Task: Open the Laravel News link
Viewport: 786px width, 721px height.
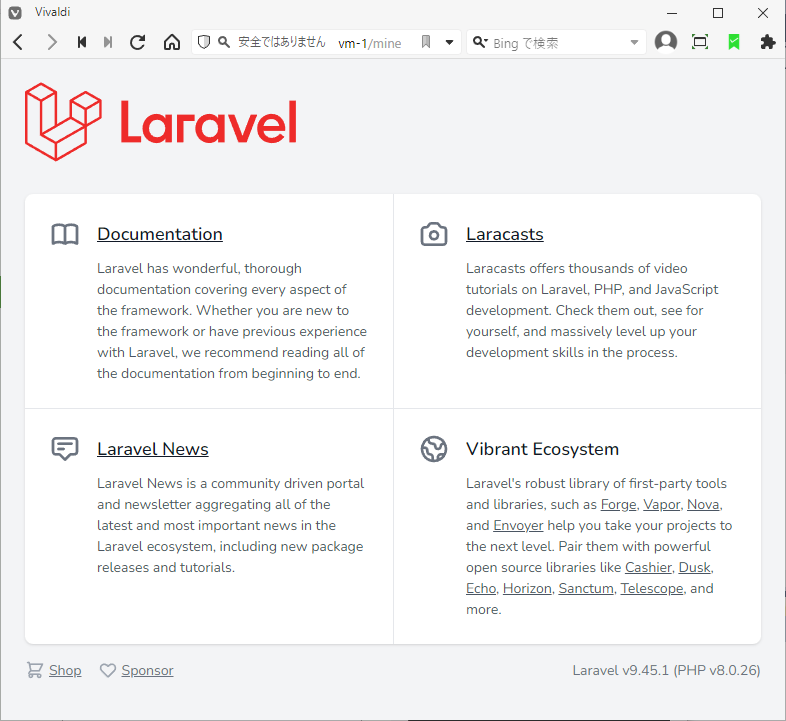Action: click(x=153, y=449)
